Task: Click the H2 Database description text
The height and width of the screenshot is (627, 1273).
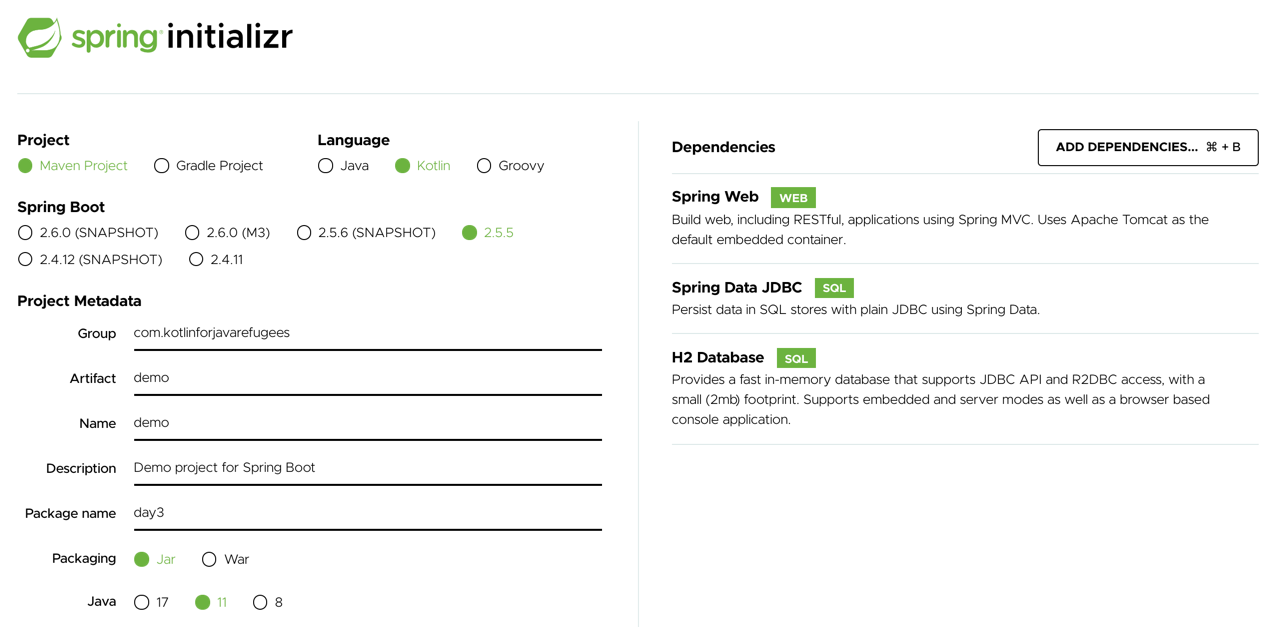Action: pos(941,400)
